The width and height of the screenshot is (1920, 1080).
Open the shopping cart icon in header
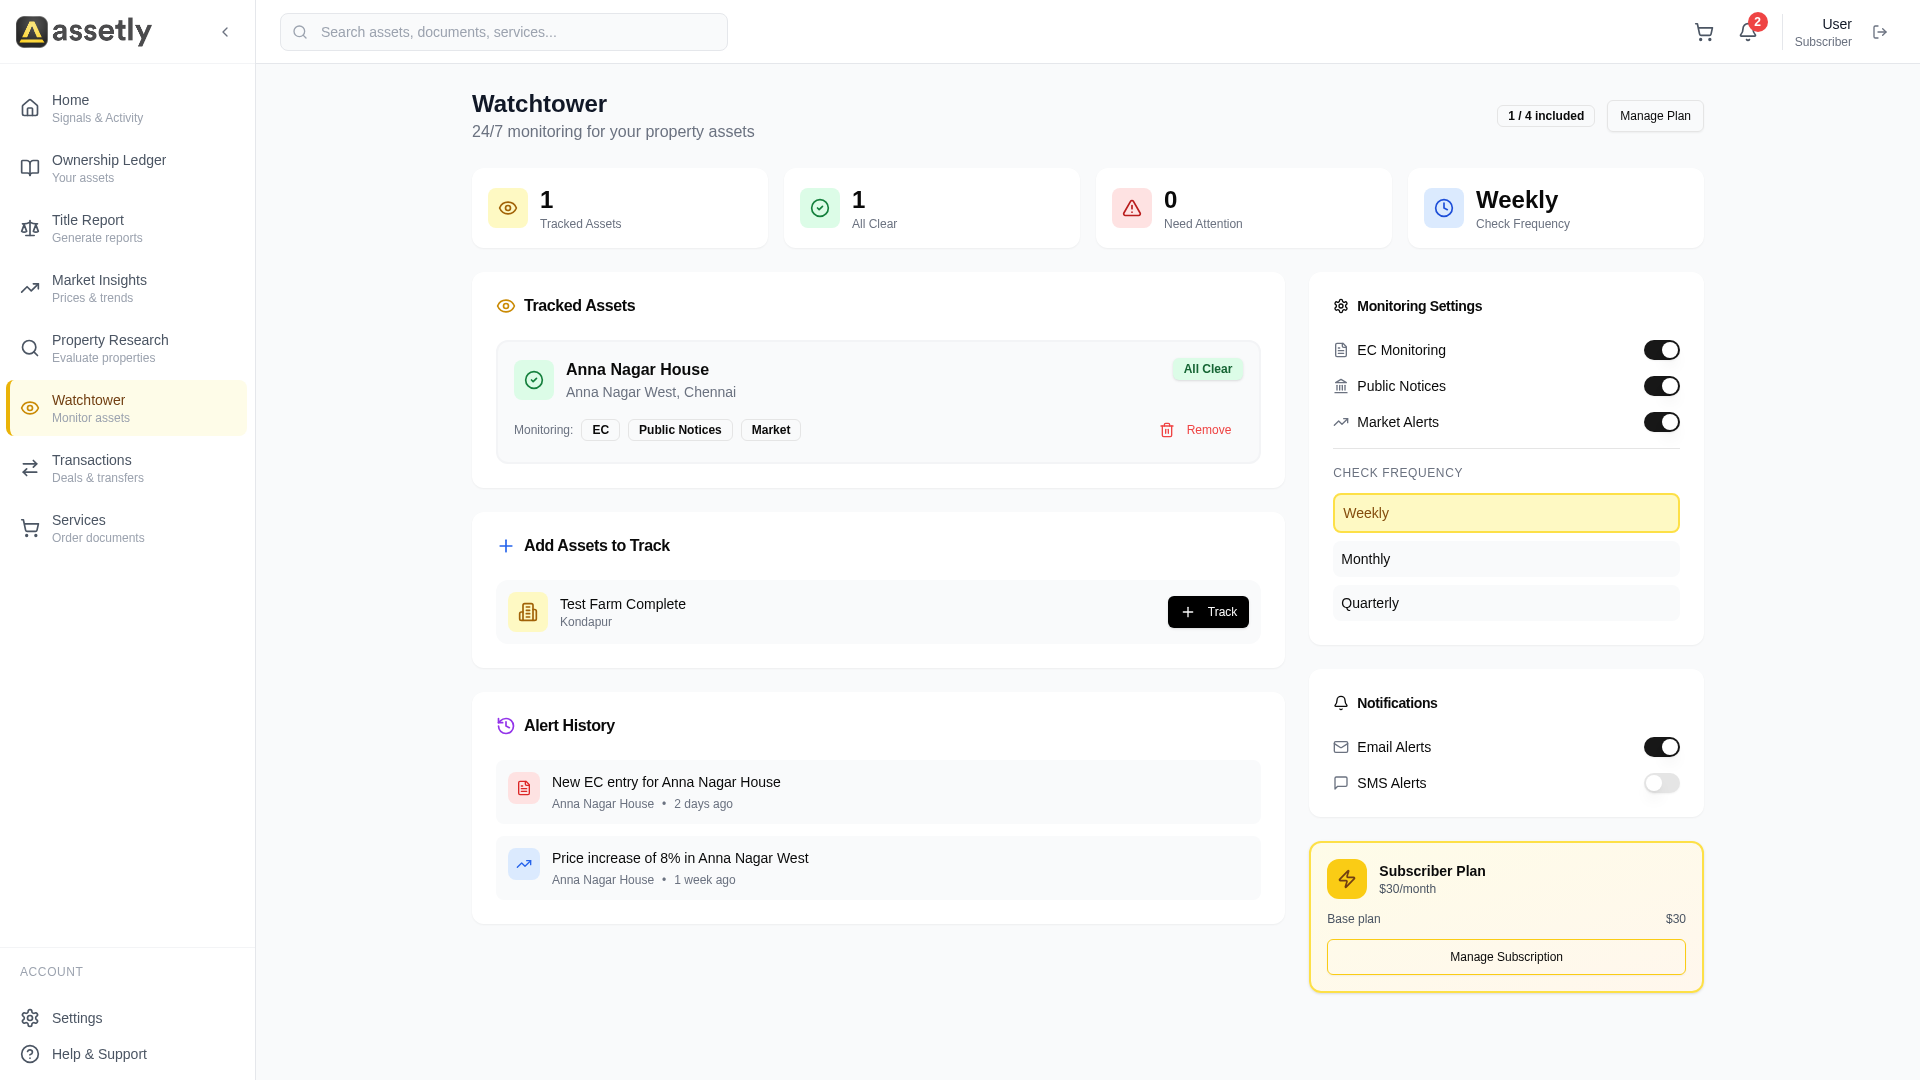1704,32
